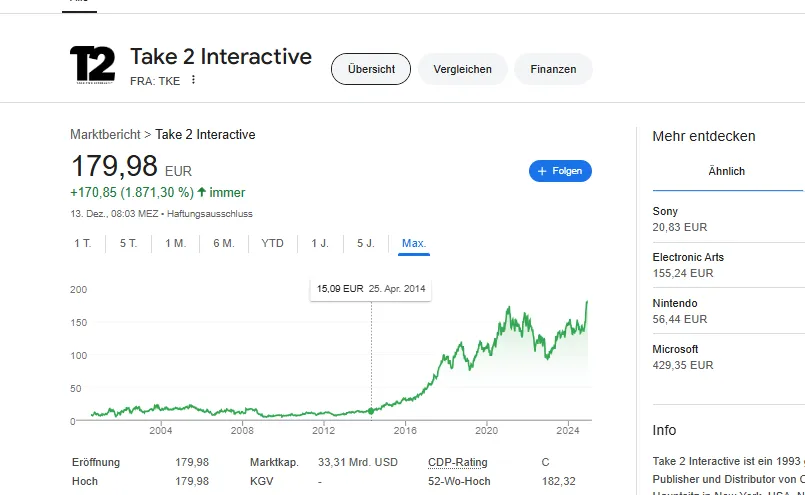Open the three-dot menu beside FRA: TKE
Viewport: 805px width, 495px height.
click(x=194, y=80)
